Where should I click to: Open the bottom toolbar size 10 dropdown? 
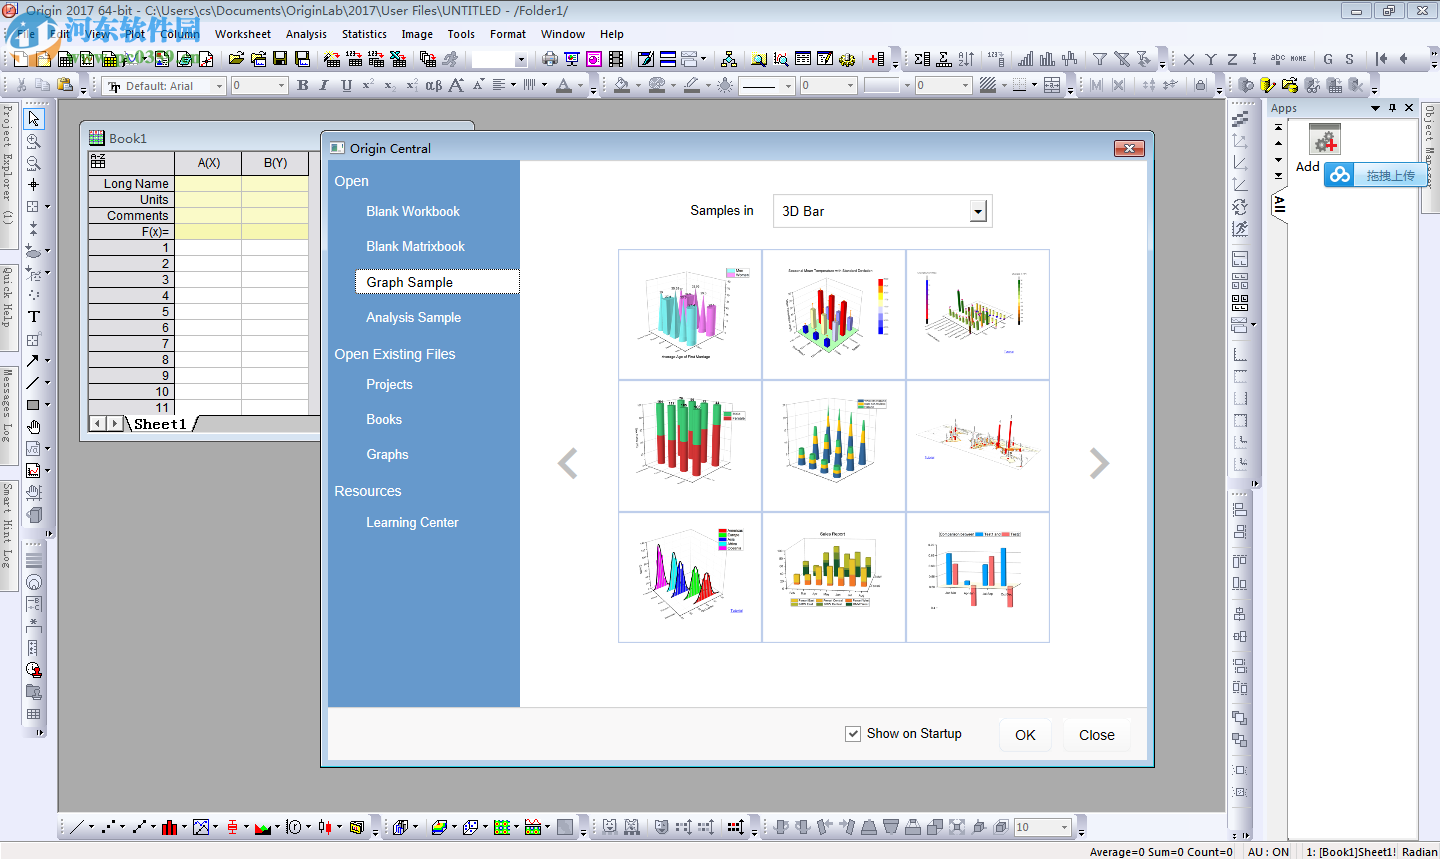pos(1065,827)
